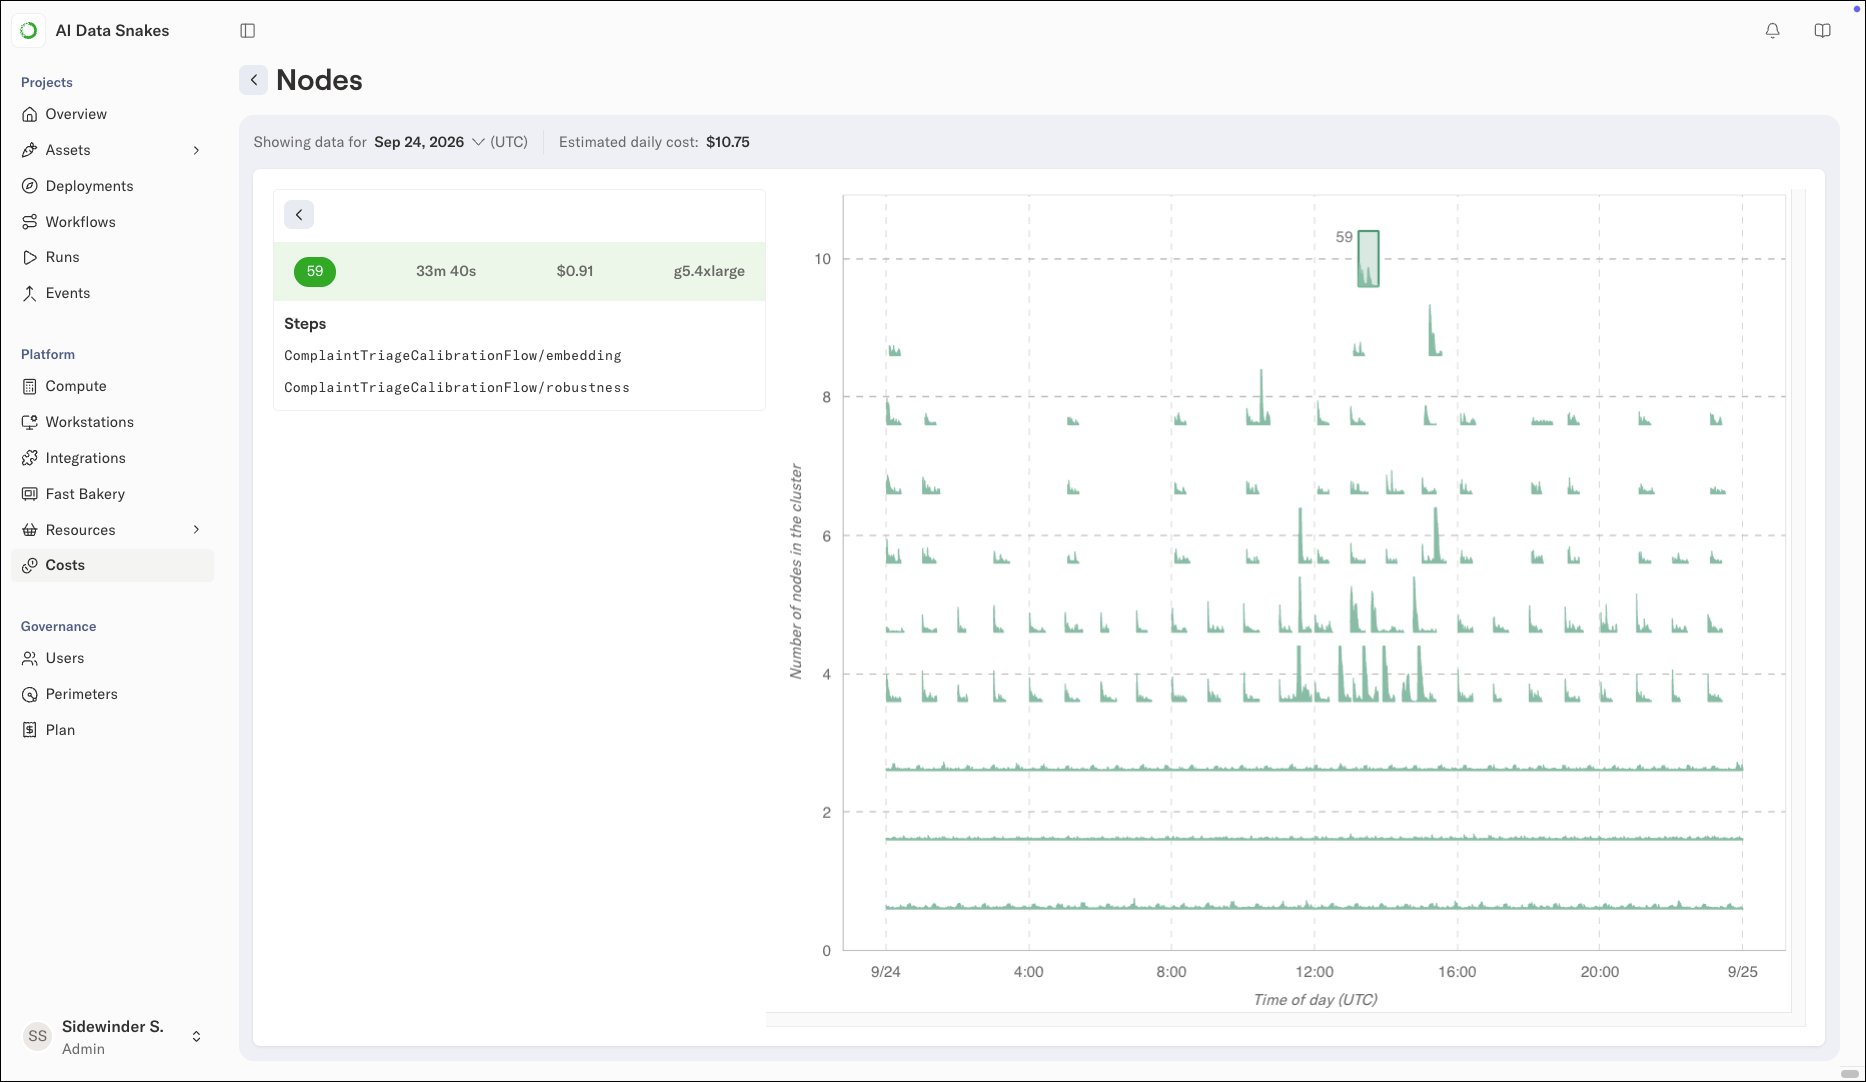1866x1082 pixels.
Task: Click the back chevron in the node details panel
Action: coord(299,215)
